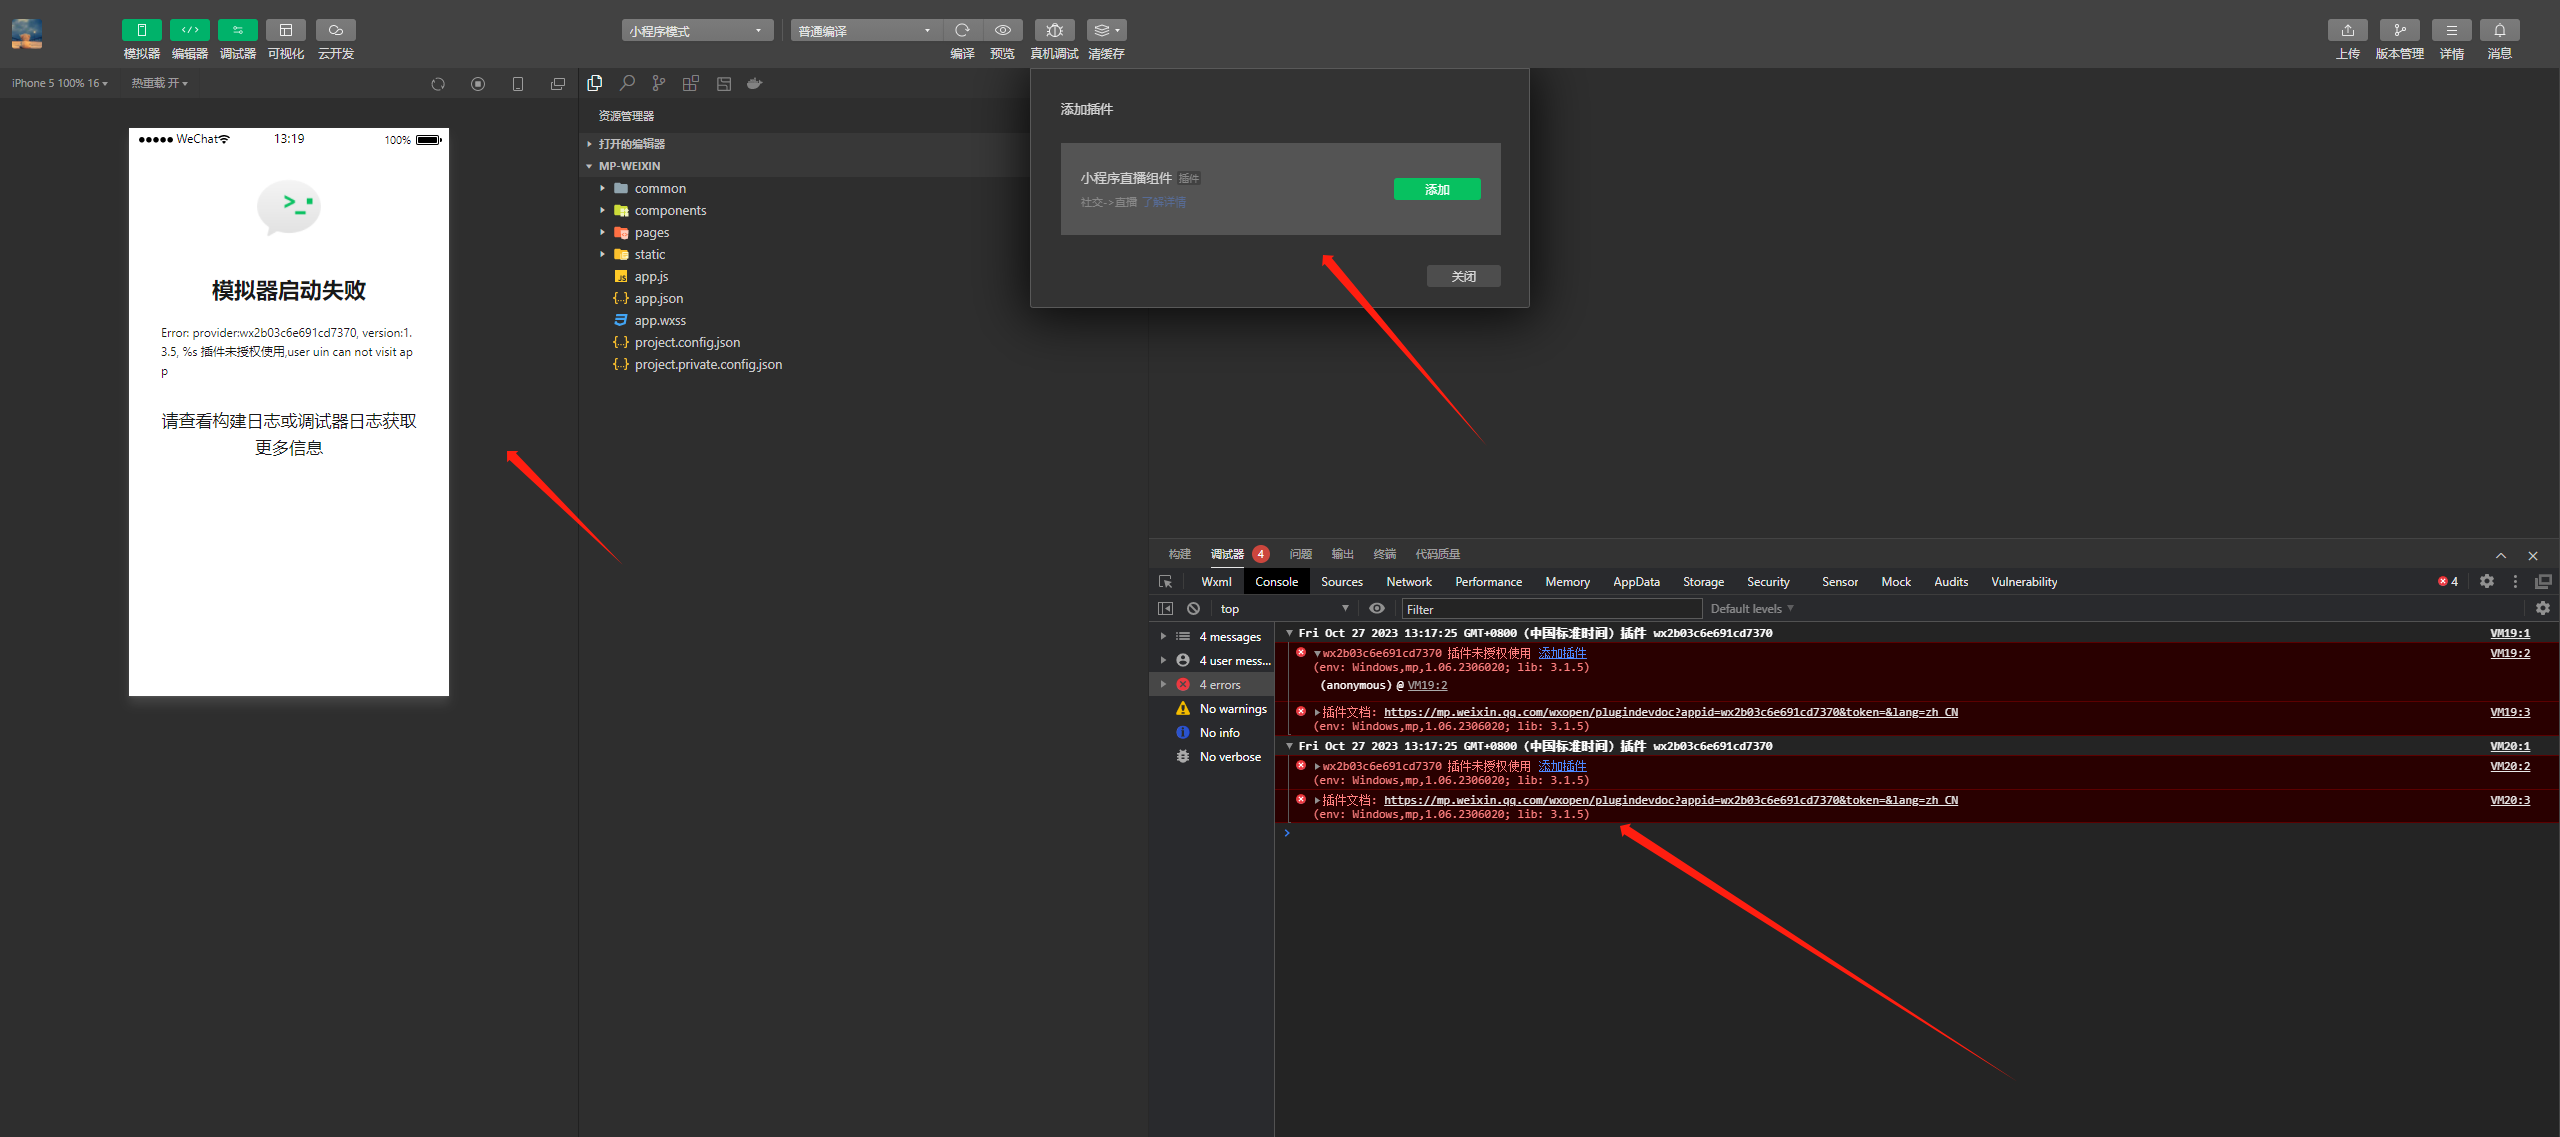
Task: Click the element inspector arrow icon
Action: click(1165, 581)
